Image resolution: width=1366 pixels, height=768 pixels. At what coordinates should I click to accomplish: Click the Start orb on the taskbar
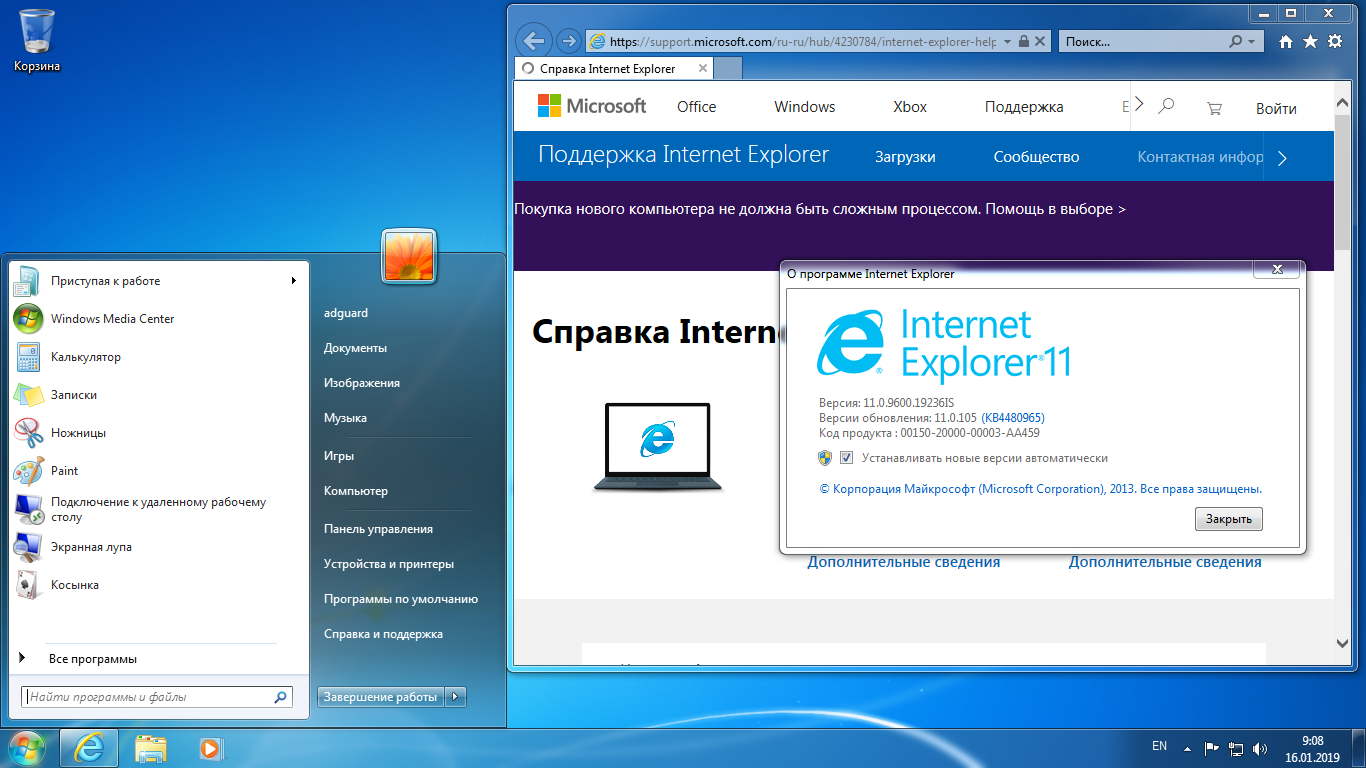(x=27, y=748)
